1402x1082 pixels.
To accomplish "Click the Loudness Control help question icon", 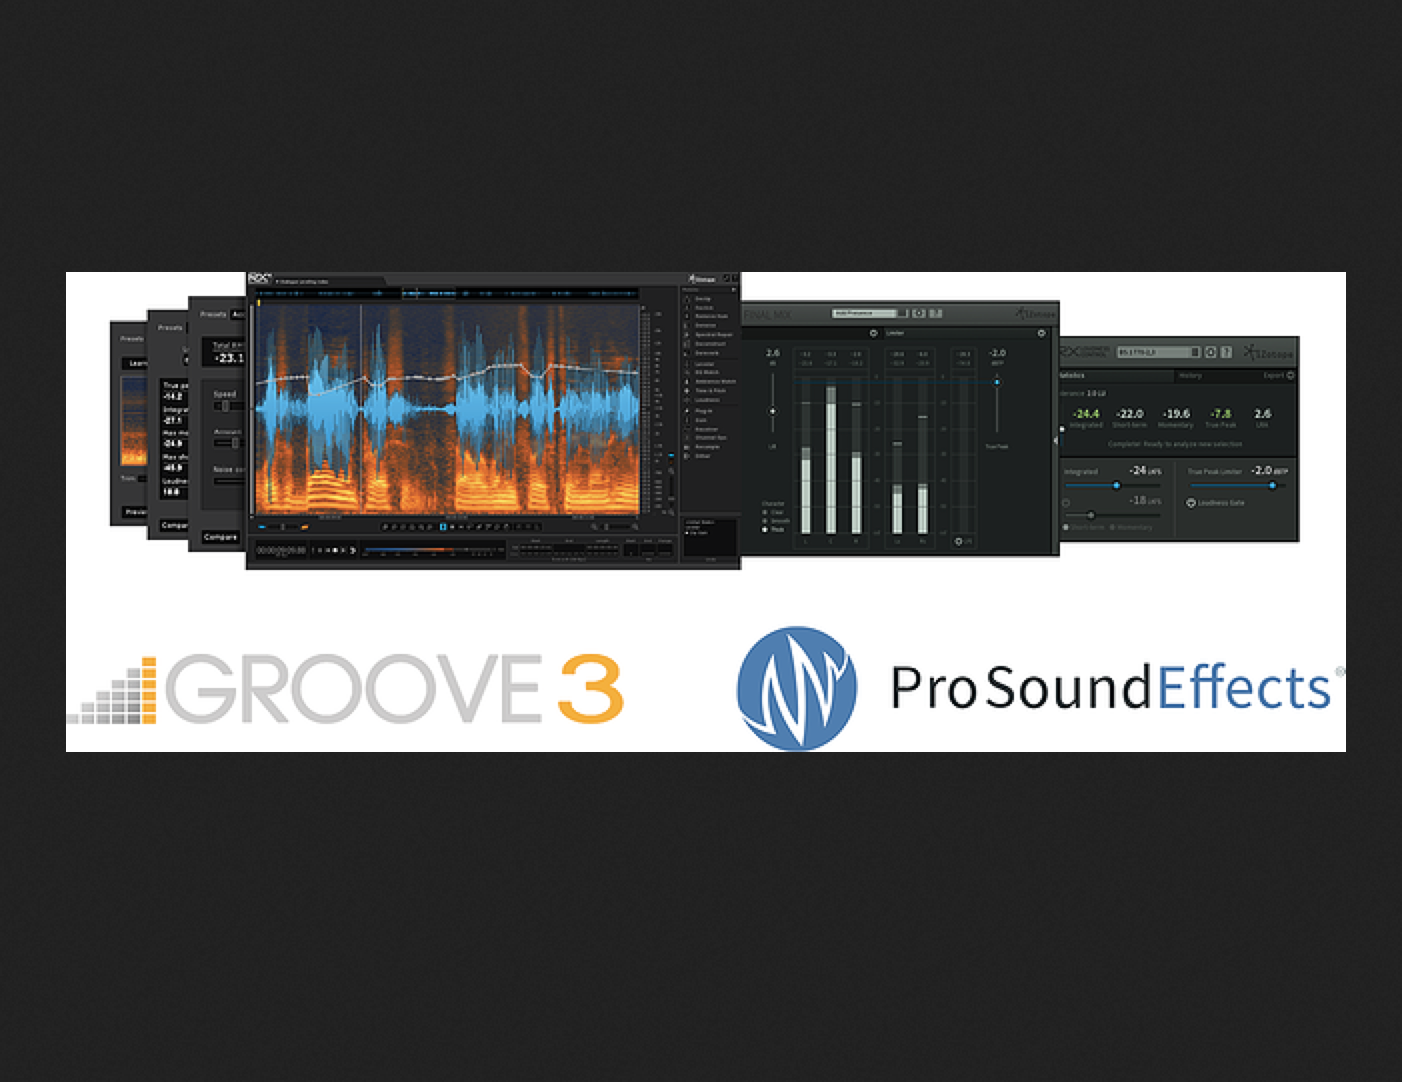I will pyautogui.click(x=1226, y=352).
